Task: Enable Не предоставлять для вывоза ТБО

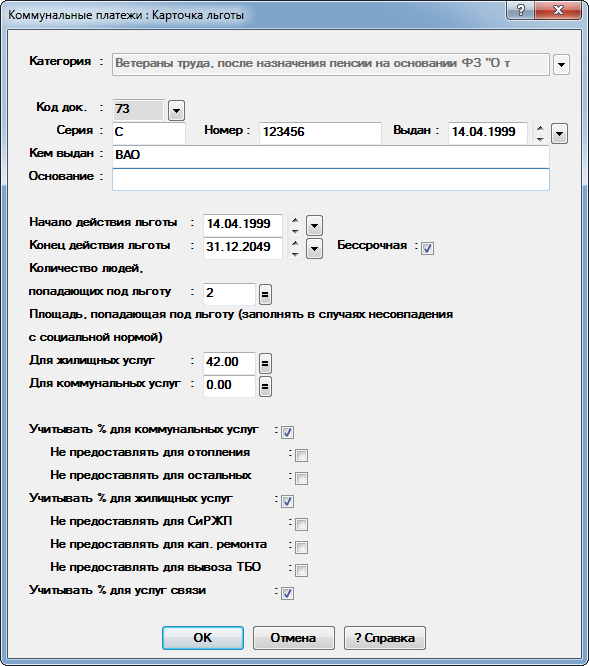Action: (x=302, y=570)
